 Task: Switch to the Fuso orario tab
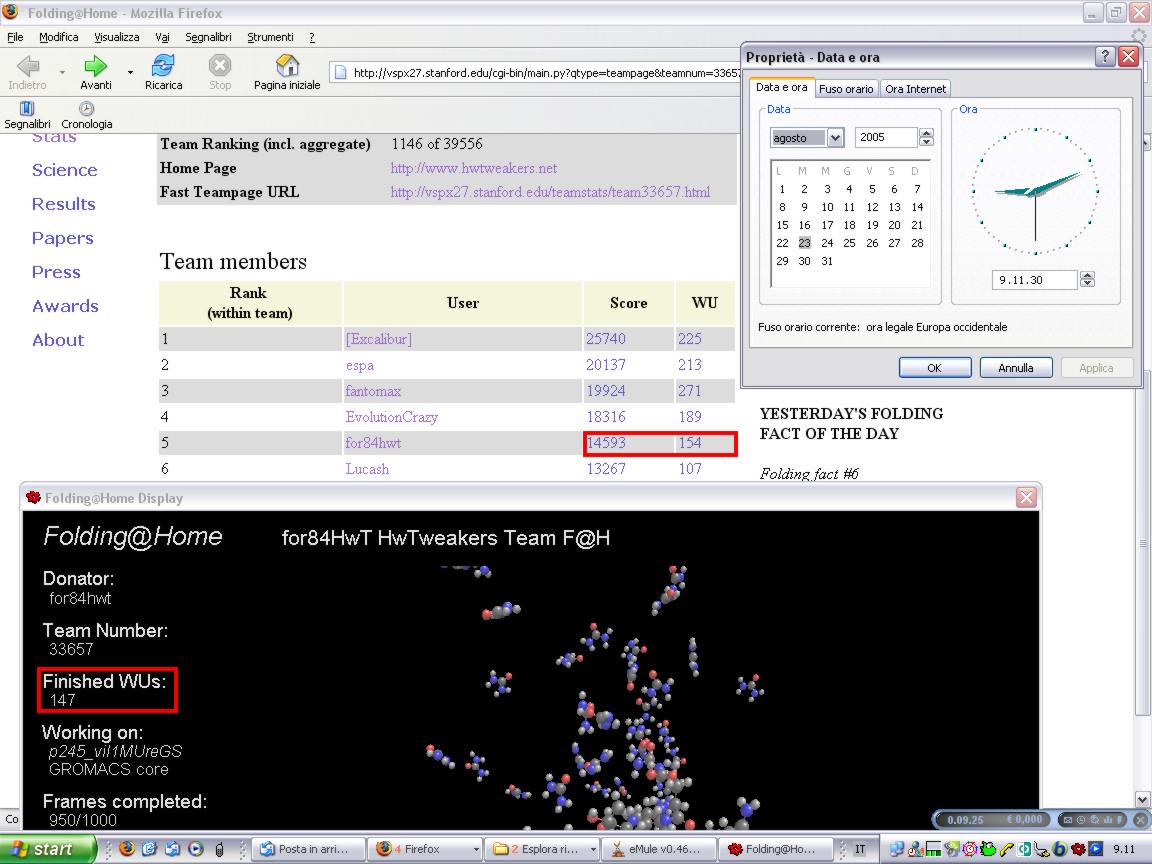click(846, 89)
